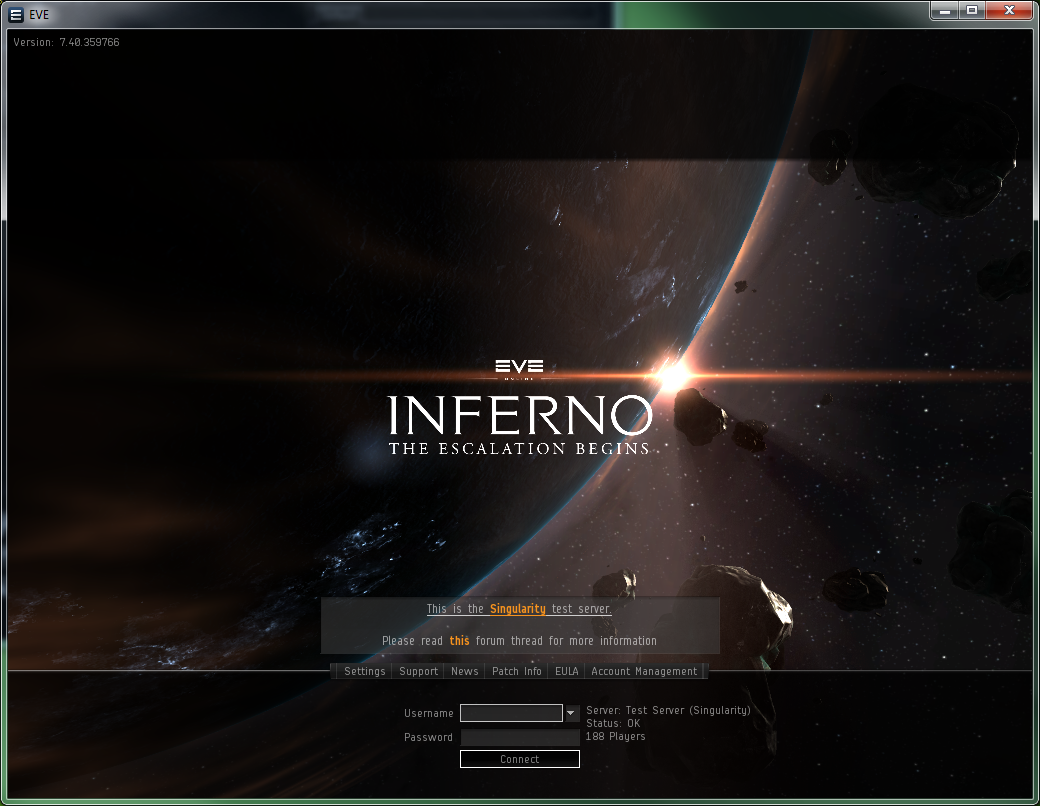Select News in the login menu bar
The width and height of the screenshot is (1040, 806).
point(464,671)
